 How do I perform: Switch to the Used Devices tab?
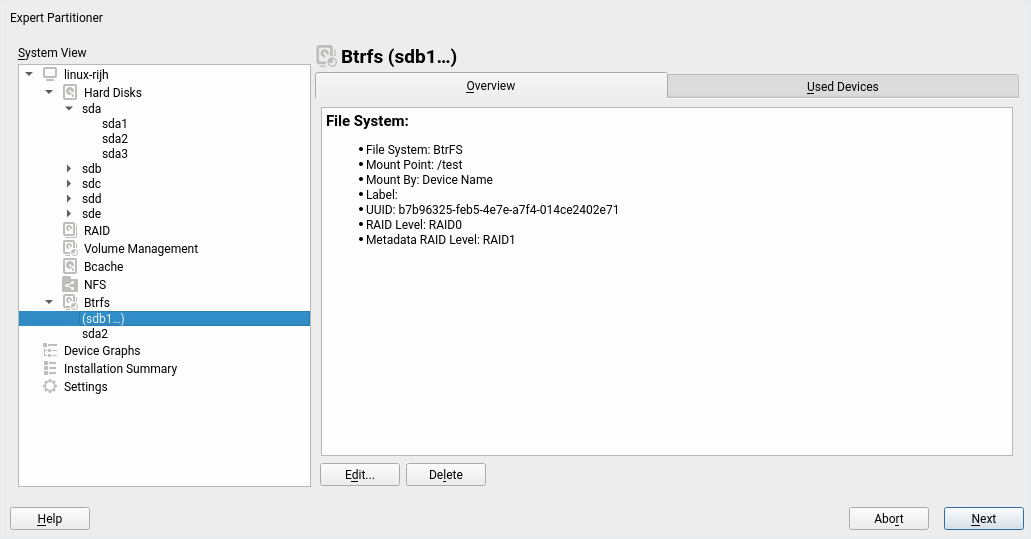tap(842, 86)
